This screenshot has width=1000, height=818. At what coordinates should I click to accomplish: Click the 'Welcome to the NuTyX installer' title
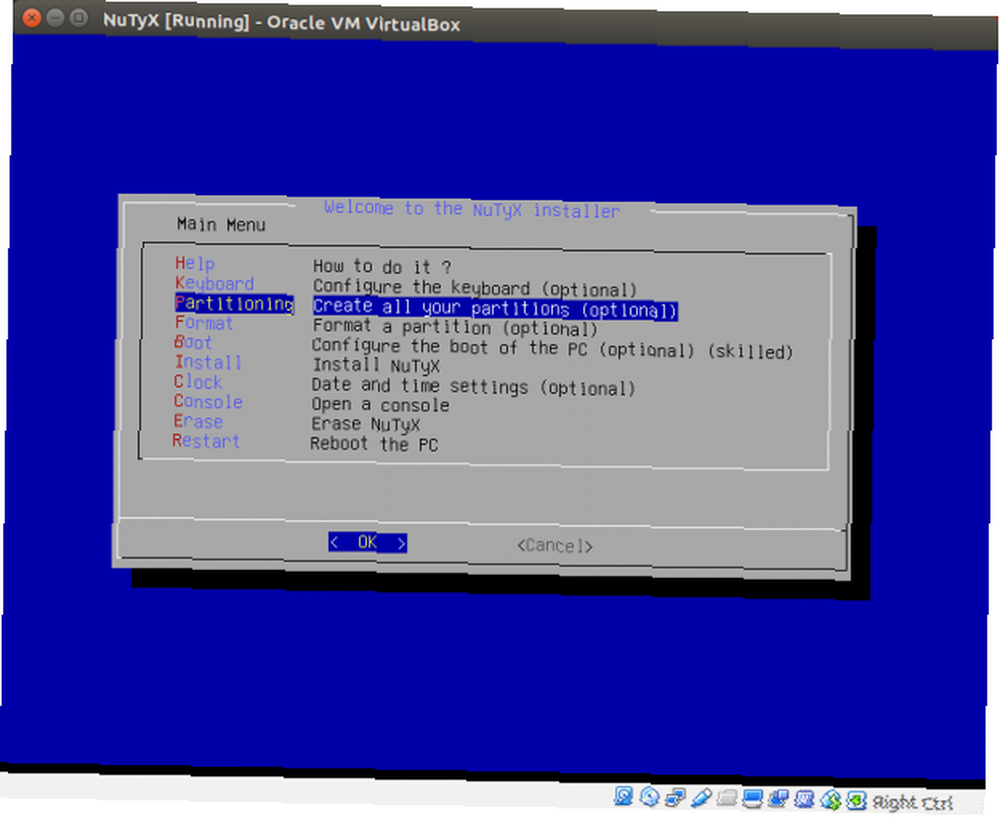472,208
